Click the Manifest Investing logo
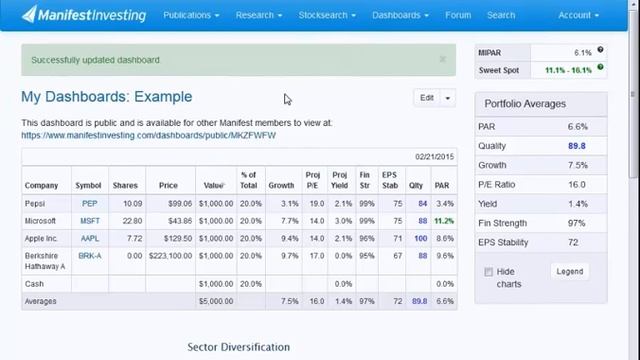The height and width of the screenshot is (360, 640). (84, 15)
